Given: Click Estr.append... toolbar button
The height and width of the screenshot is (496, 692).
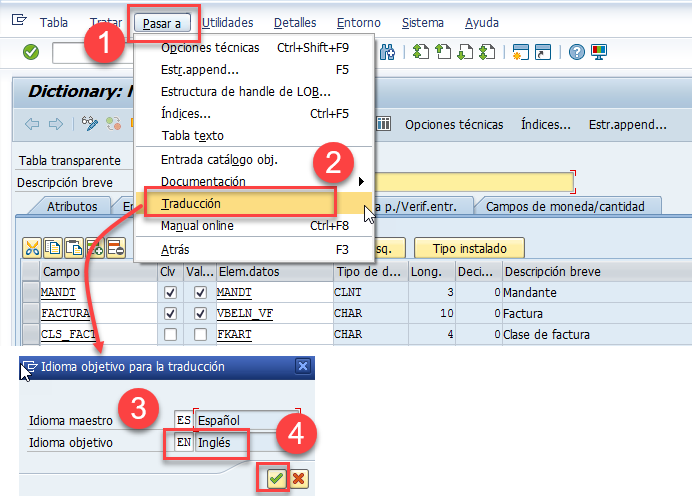Looking at the screenshot, I should [x=627, y=124].
